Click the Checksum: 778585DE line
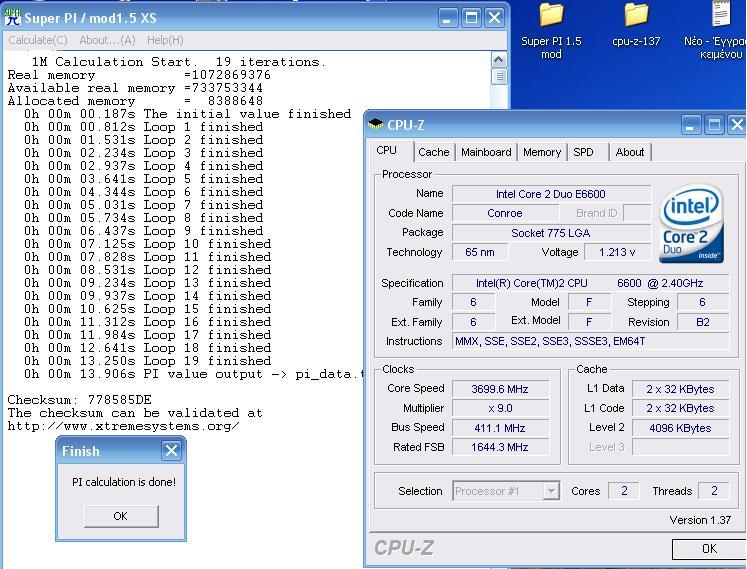 (x=80, y=400)
